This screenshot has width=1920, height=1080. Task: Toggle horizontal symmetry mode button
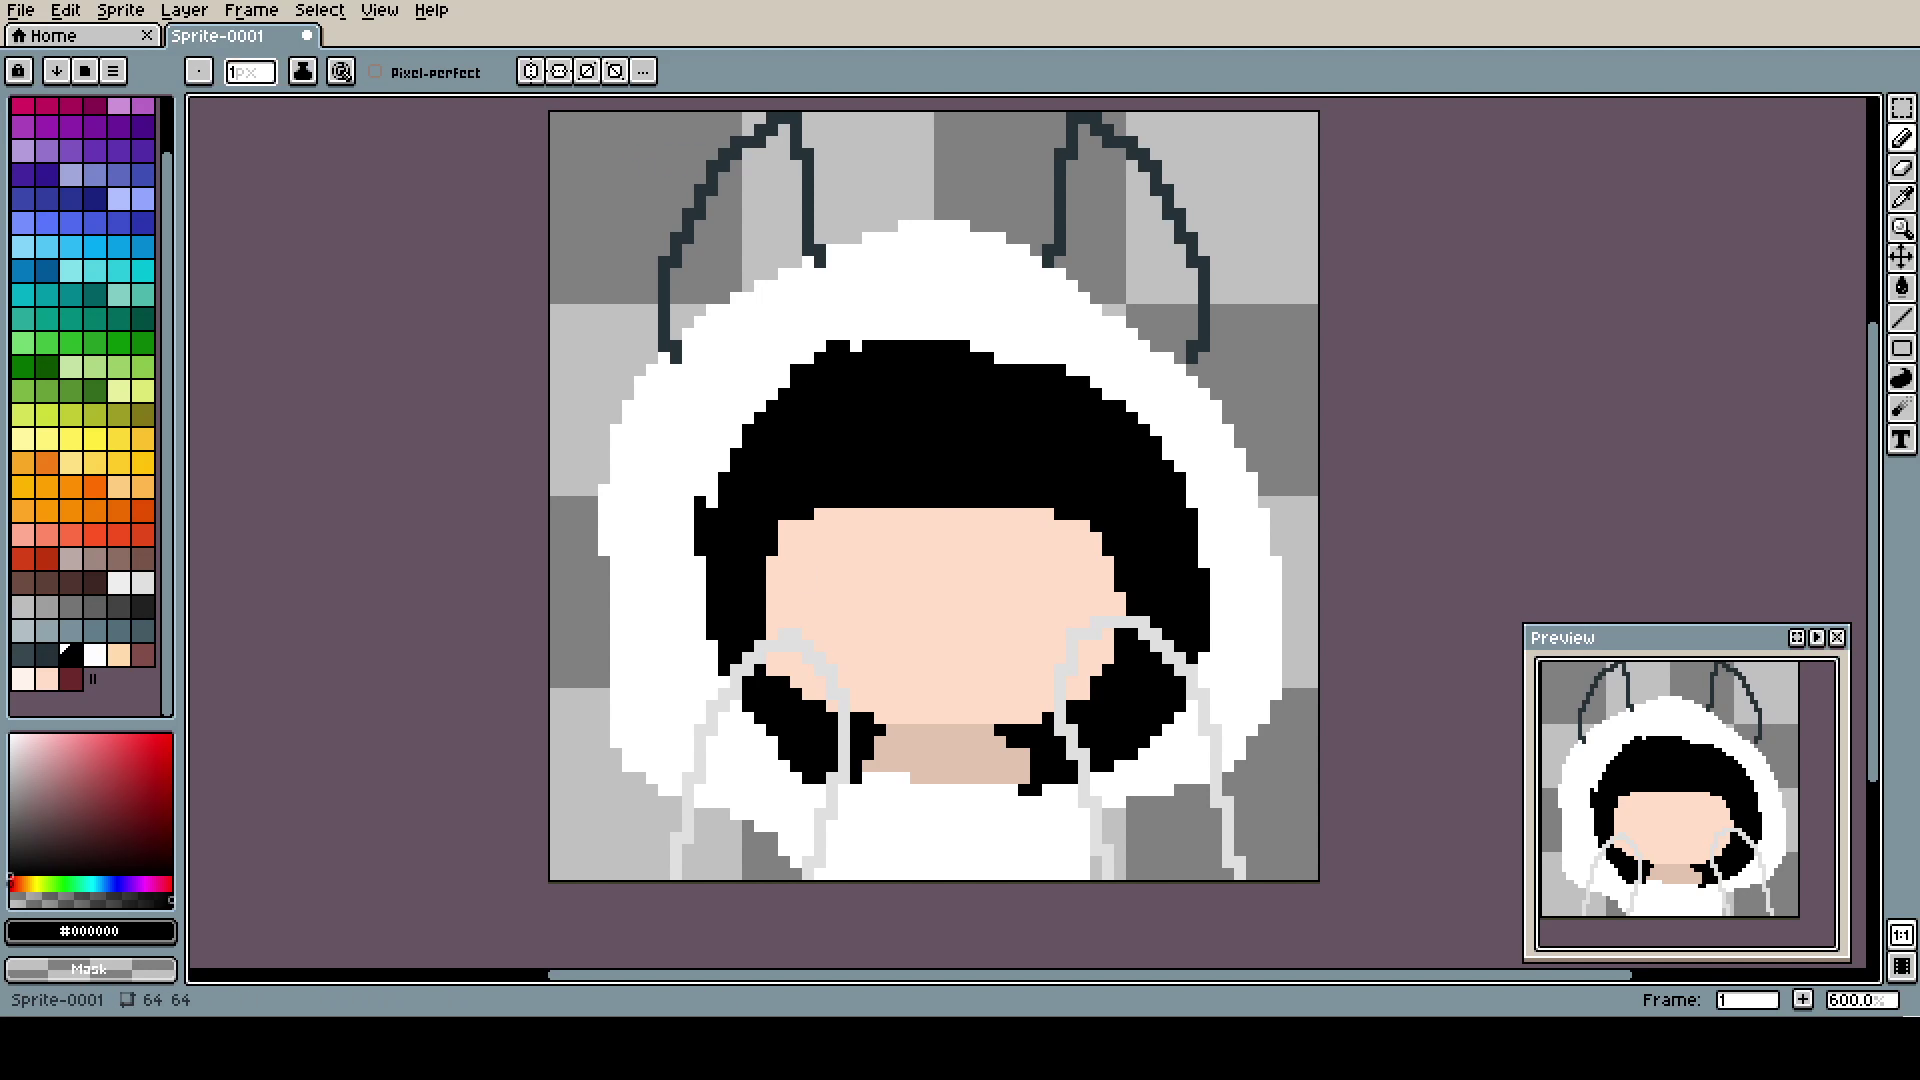(x=531, y=71)
